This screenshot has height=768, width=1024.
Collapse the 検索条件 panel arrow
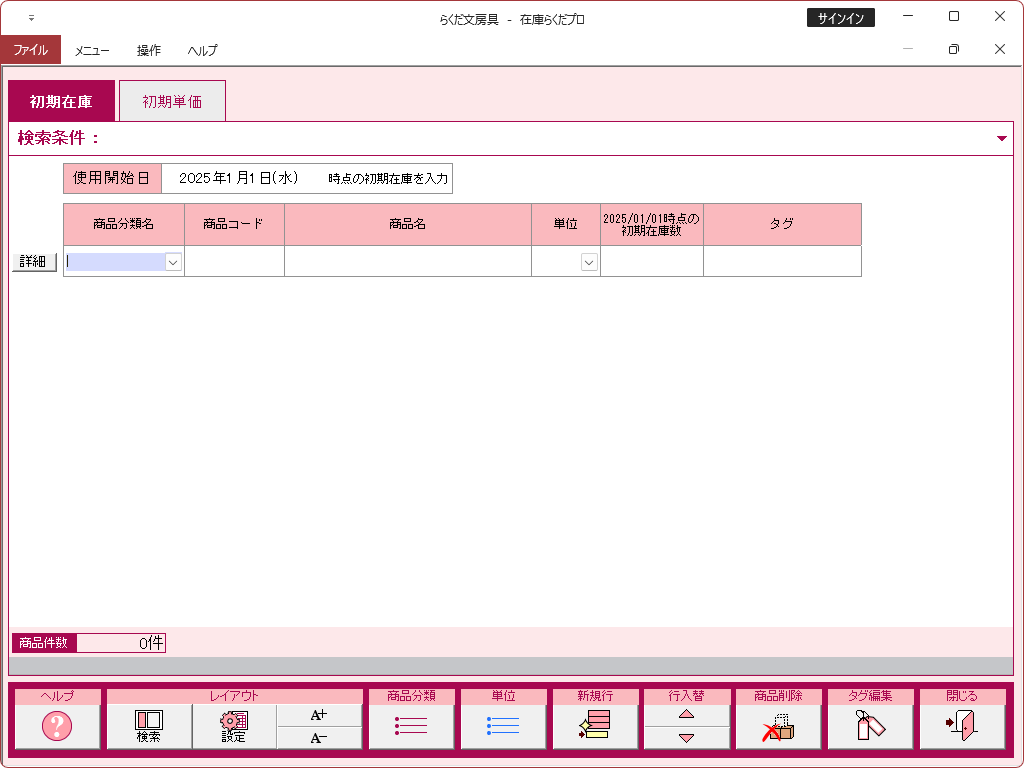click(1001, 139)
